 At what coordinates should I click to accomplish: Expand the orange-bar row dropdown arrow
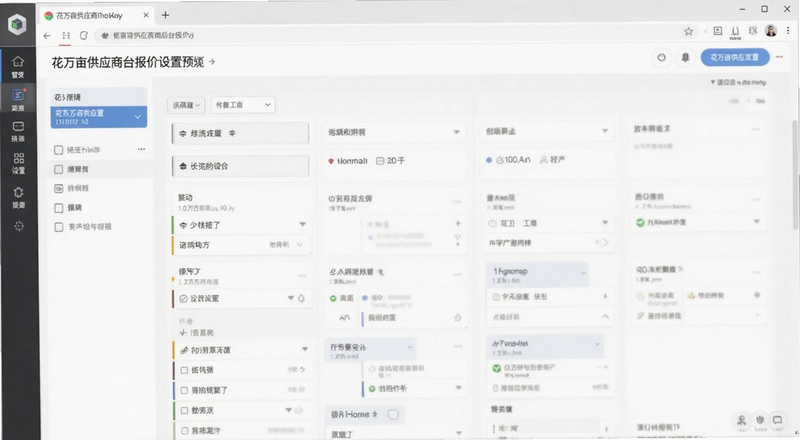point(305,350)
